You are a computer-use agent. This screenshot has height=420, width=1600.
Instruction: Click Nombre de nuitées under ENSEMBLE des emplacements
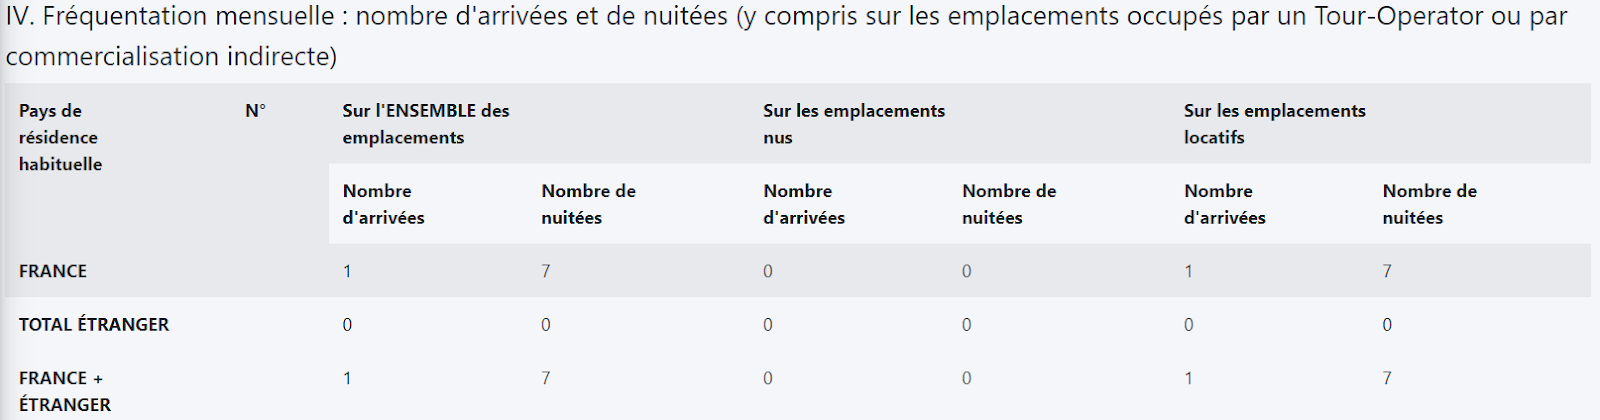point(588,204)
